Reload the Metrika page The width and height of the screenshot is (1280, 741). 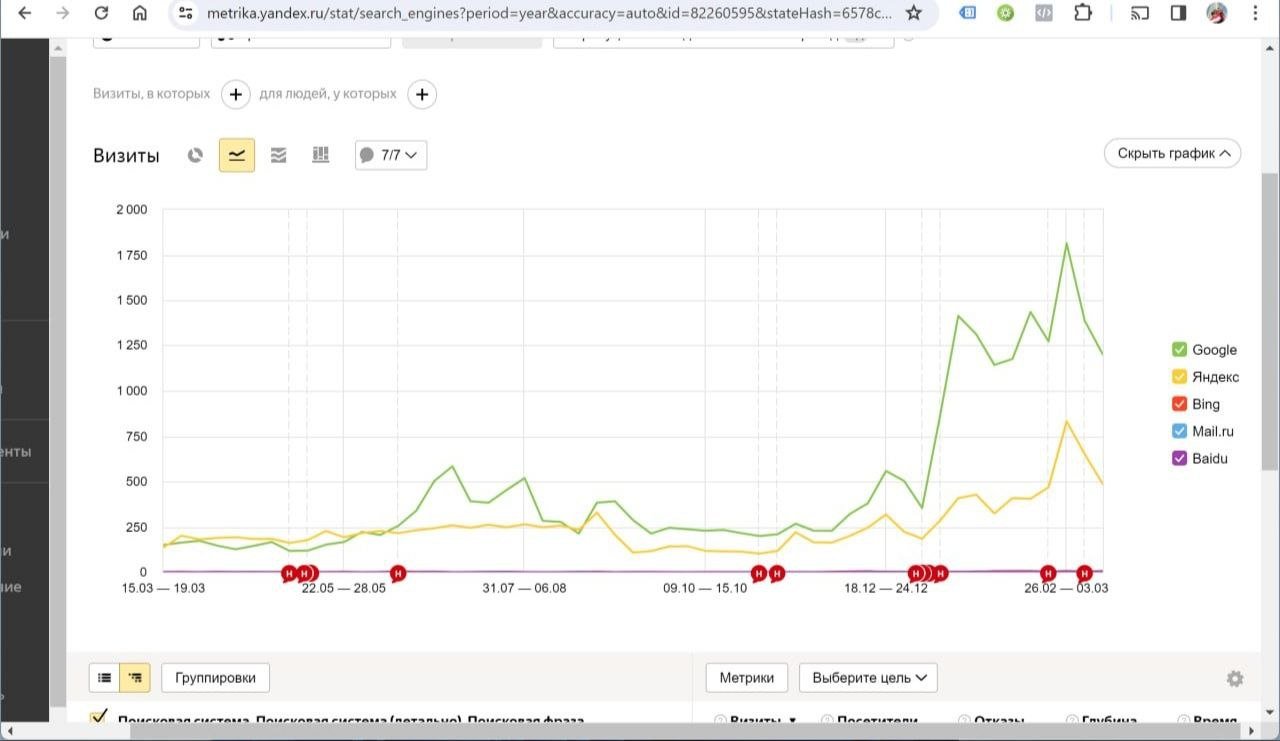point(101,14)
